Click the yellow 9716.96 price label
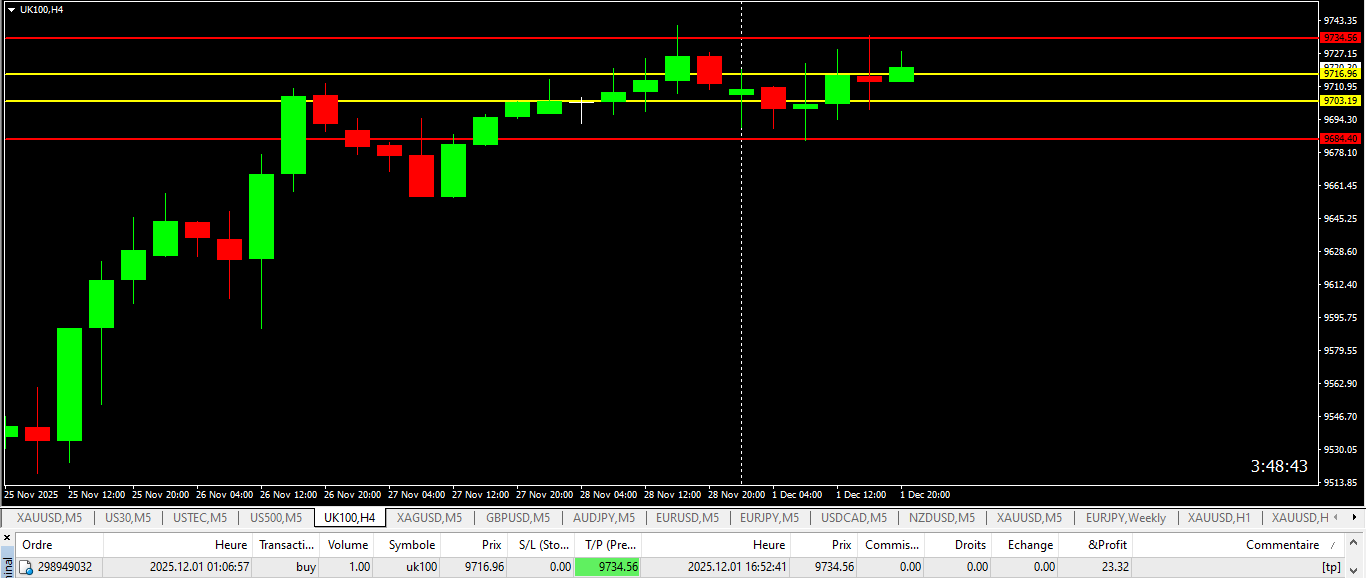Viewport: 1366px width, 578px height. [1339, 74]
